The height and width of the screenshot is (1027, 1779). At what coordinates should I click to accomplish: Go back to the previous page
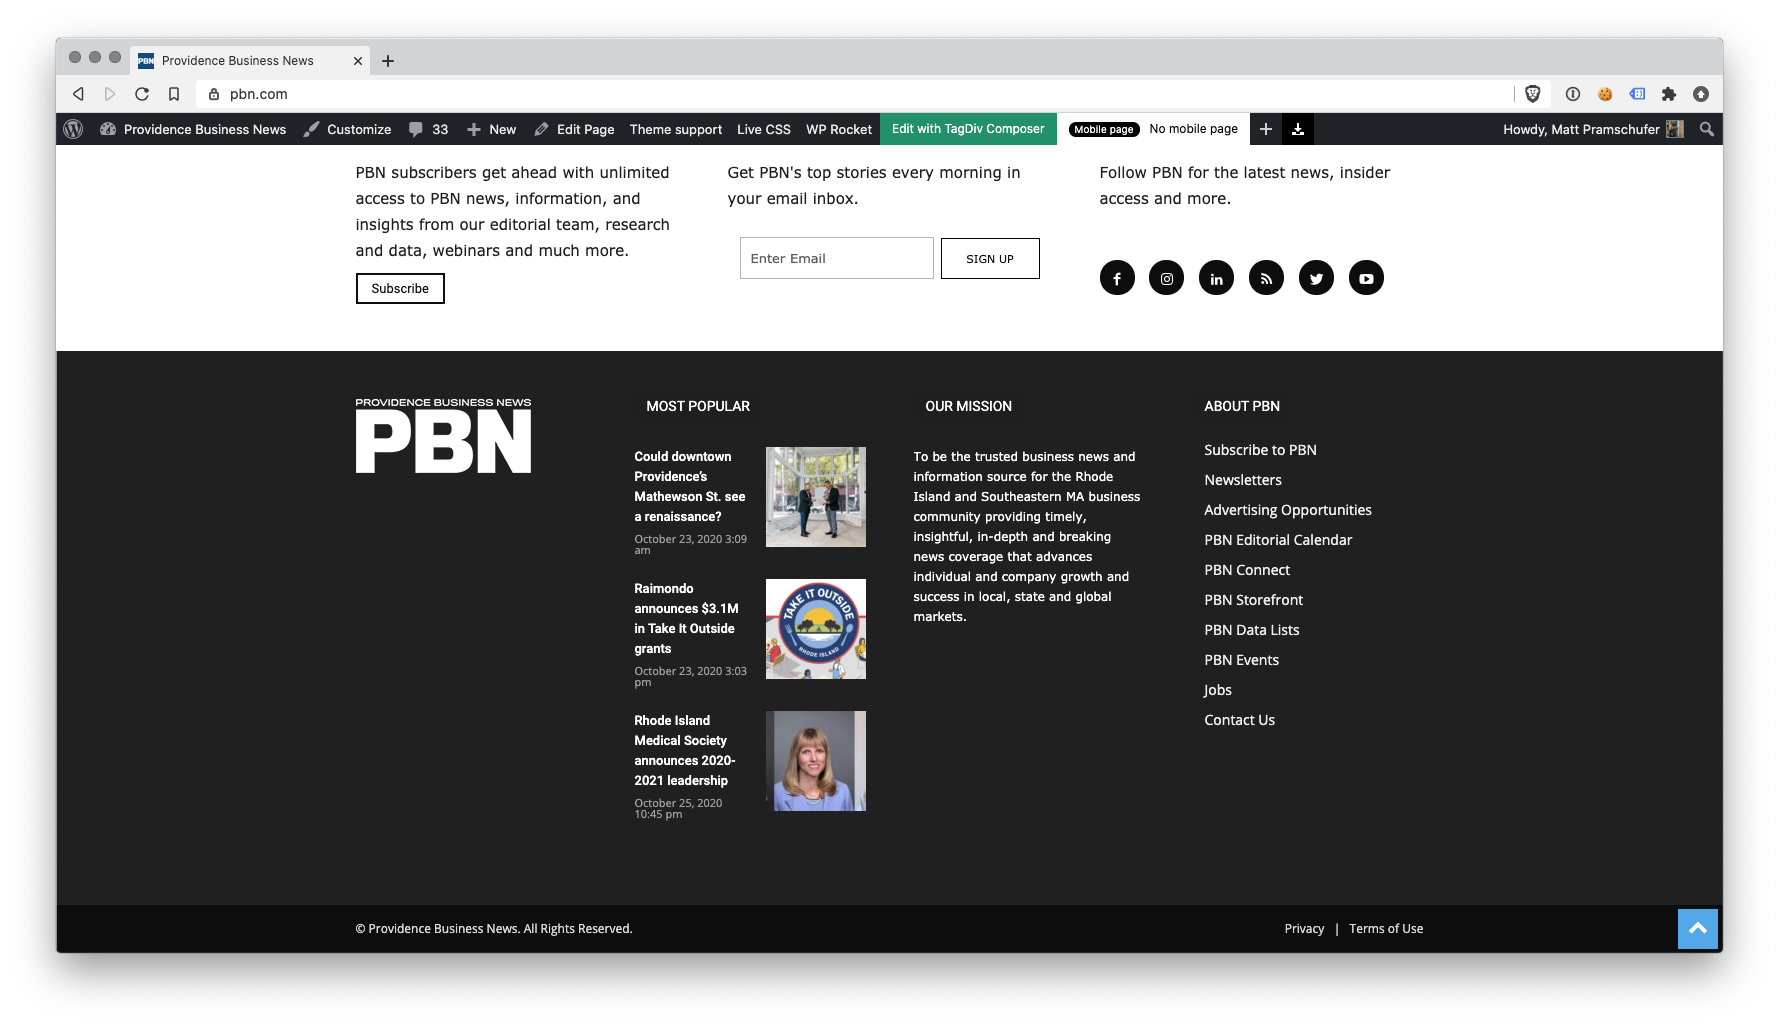point(78,94)
